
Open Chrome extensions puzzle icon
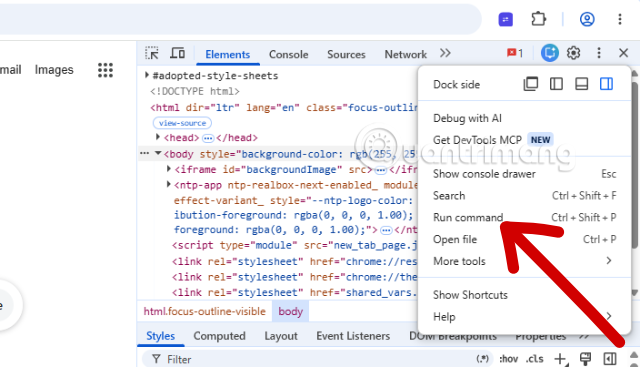pyautogui.click(x=538, y=19)
